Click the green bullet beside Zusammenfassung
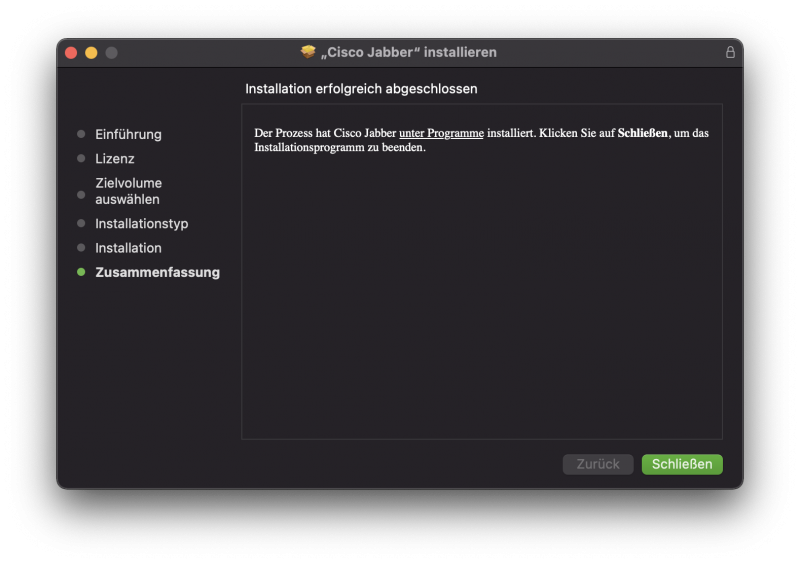The height and width of the screenshot is (564, 800). [x=81, y=272]
